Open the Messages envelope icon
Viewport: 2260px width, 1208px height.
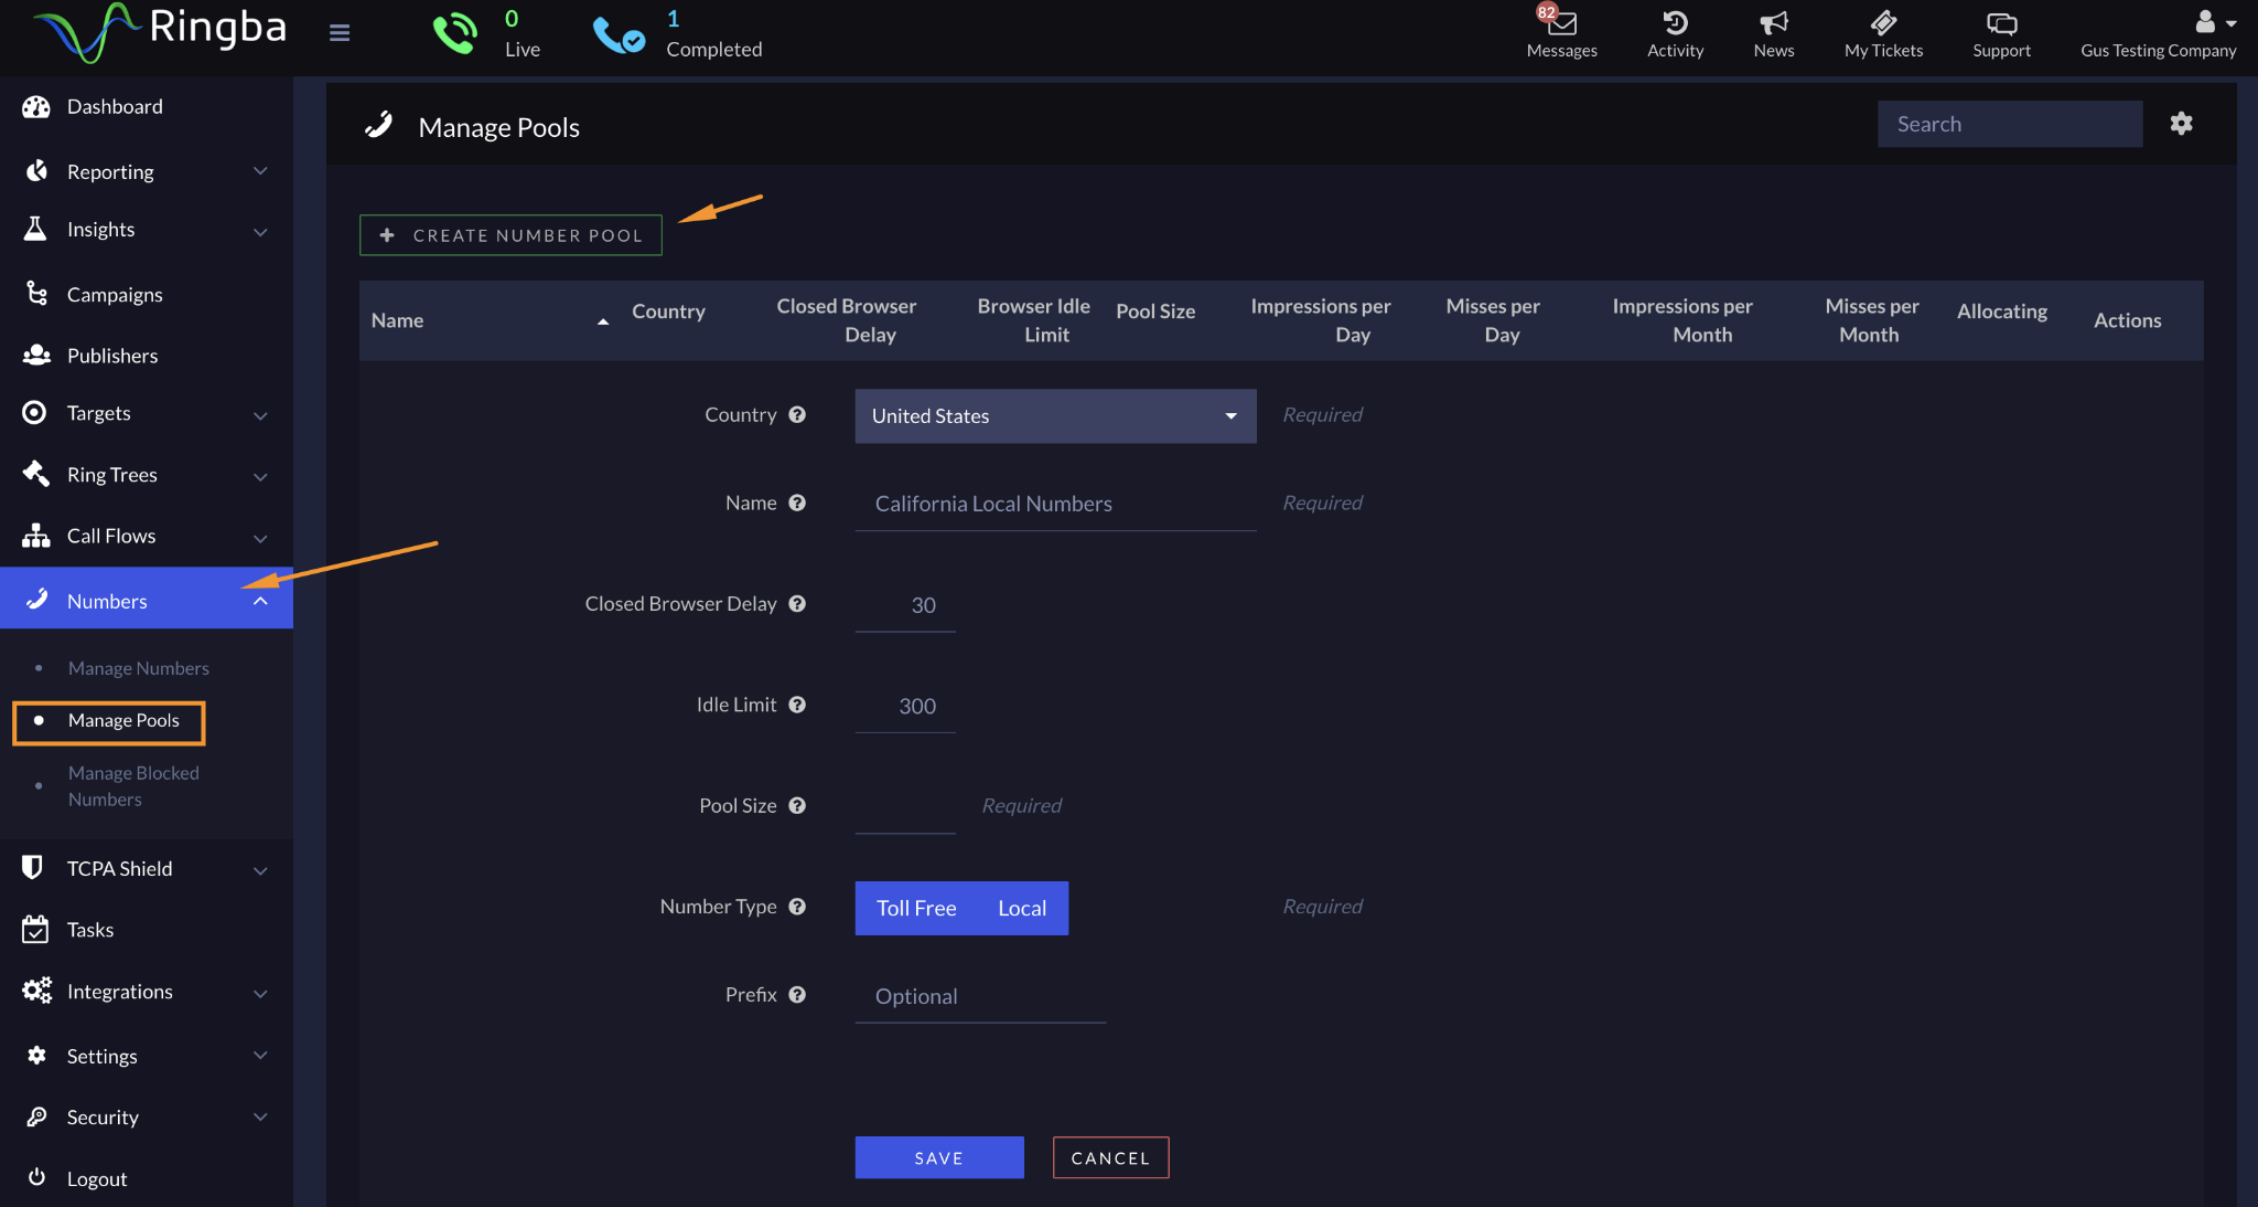[x=1562, y=24]
